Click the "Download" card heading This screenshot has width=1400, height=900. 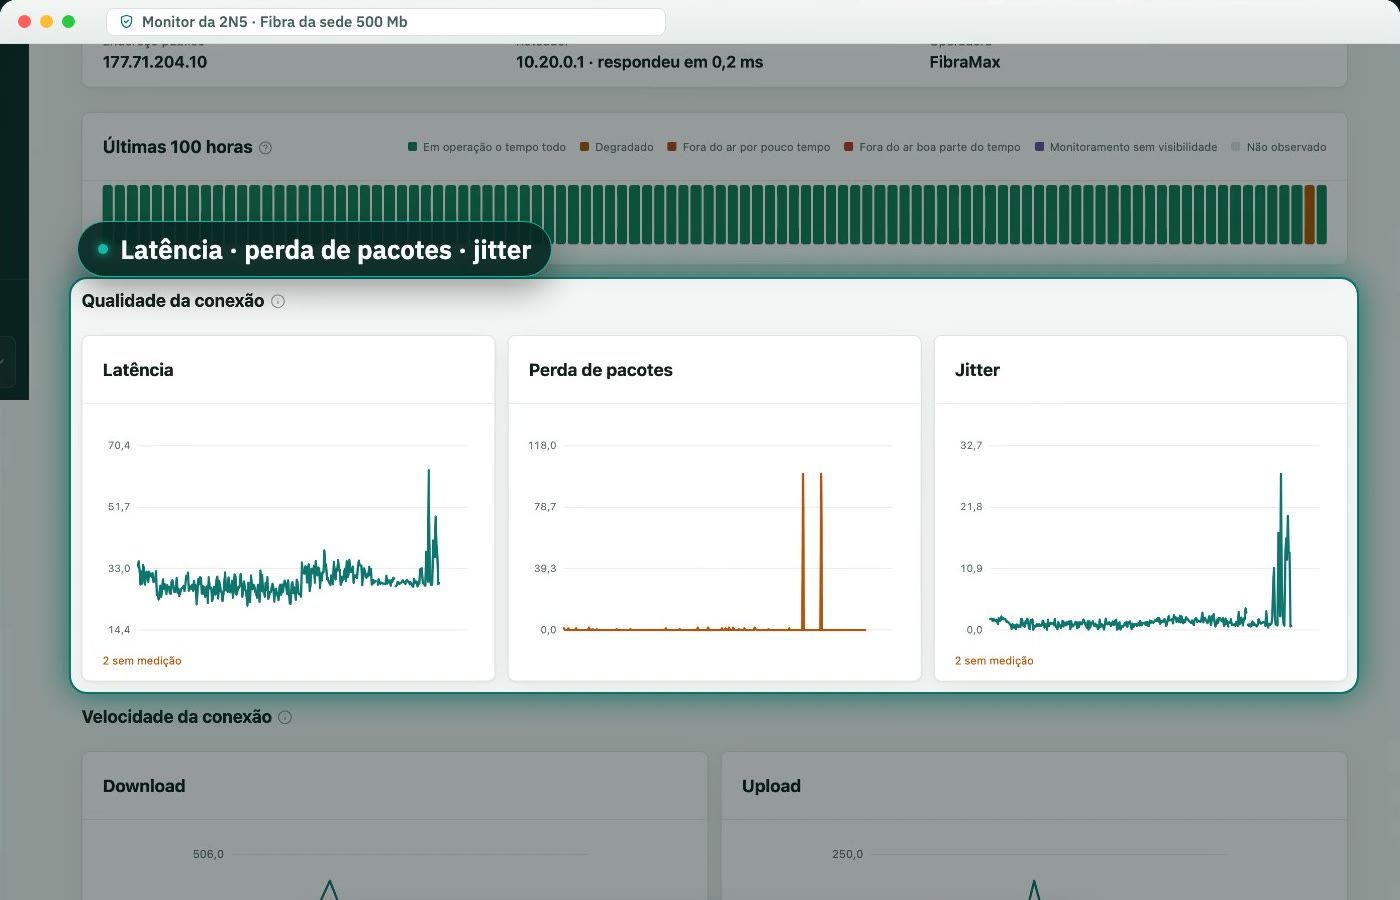pyautogui.click(x=144, y=786)
